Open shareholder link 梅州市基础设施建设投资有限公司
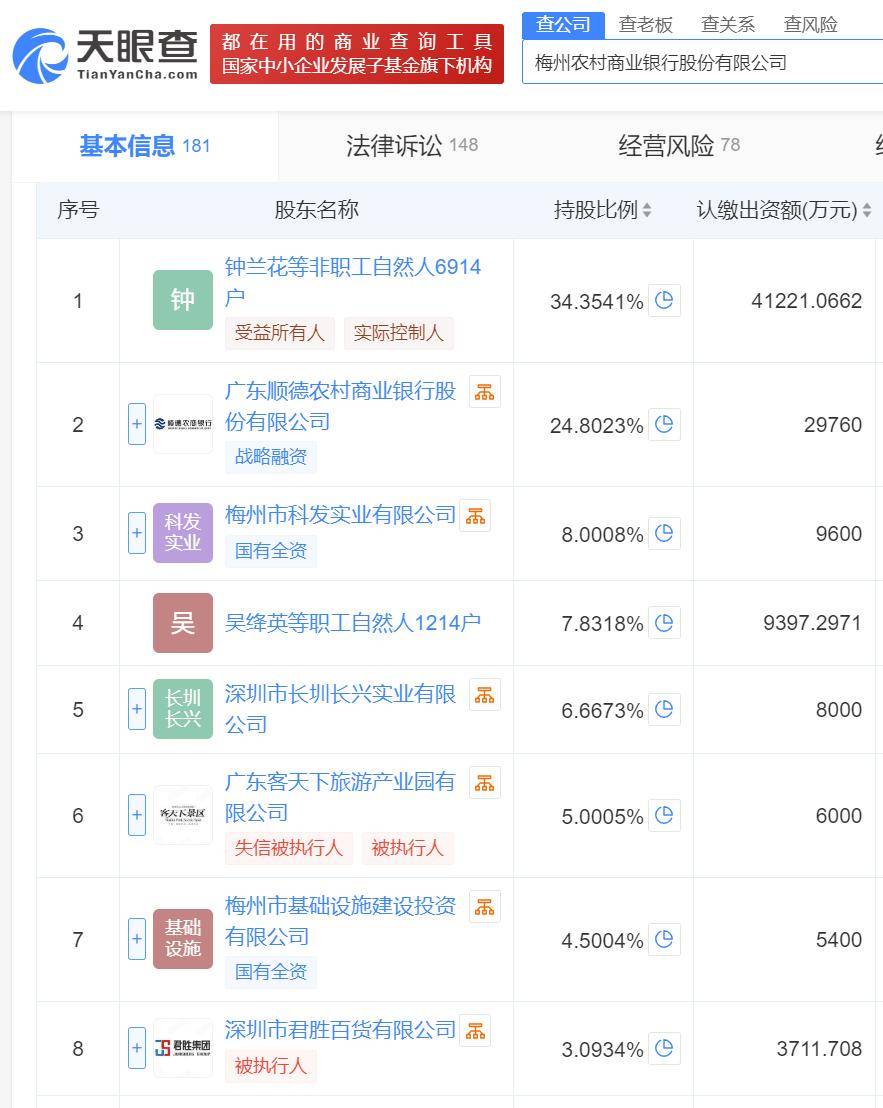Image resolution: width=883 pixels, height=1108 pixels. click(340, 921)
